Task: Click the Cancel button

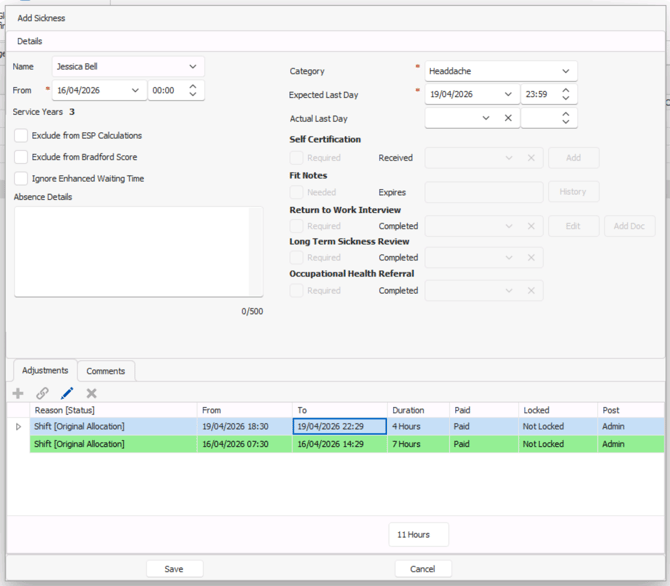Action: click(422, 568)
